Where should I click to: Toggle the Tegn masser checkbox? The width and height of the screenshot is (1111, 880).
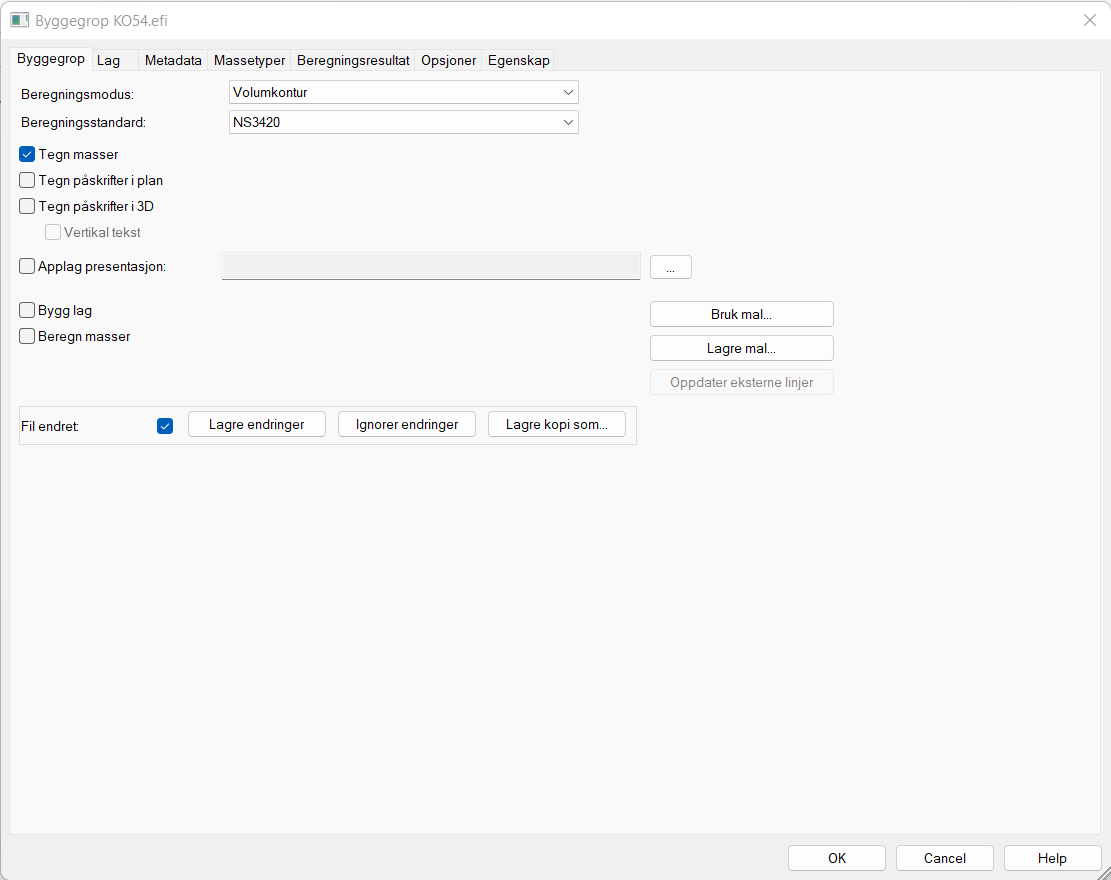(x=28, y=155)
